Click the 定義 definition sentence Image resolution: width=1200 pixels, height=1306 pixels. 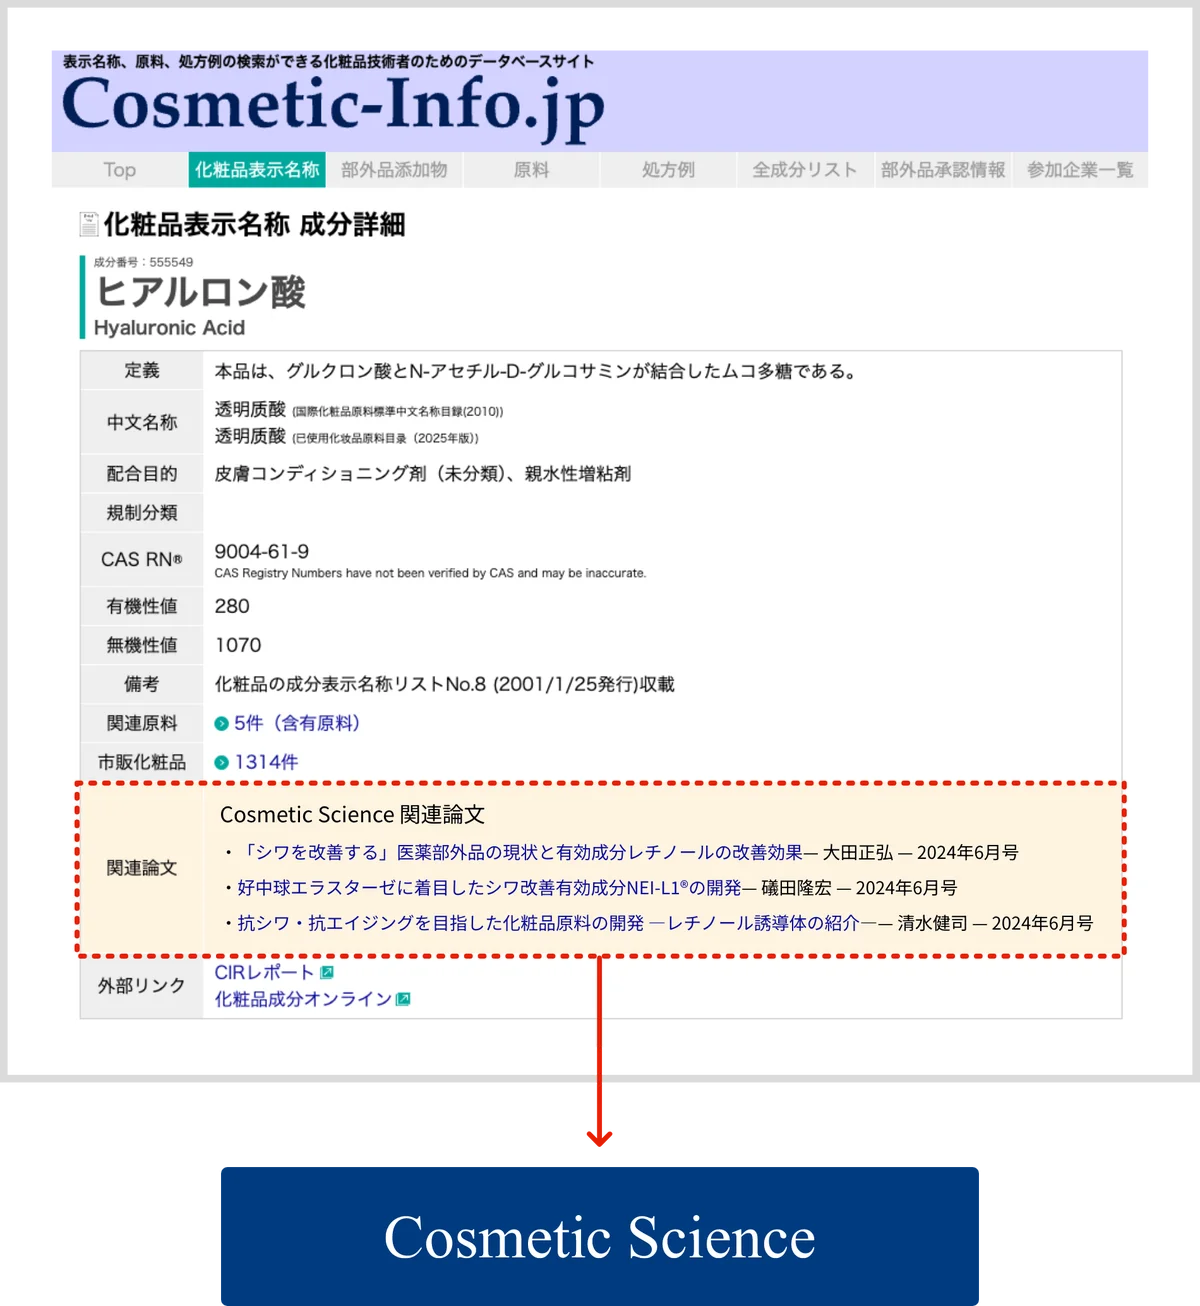coord(538,371)
